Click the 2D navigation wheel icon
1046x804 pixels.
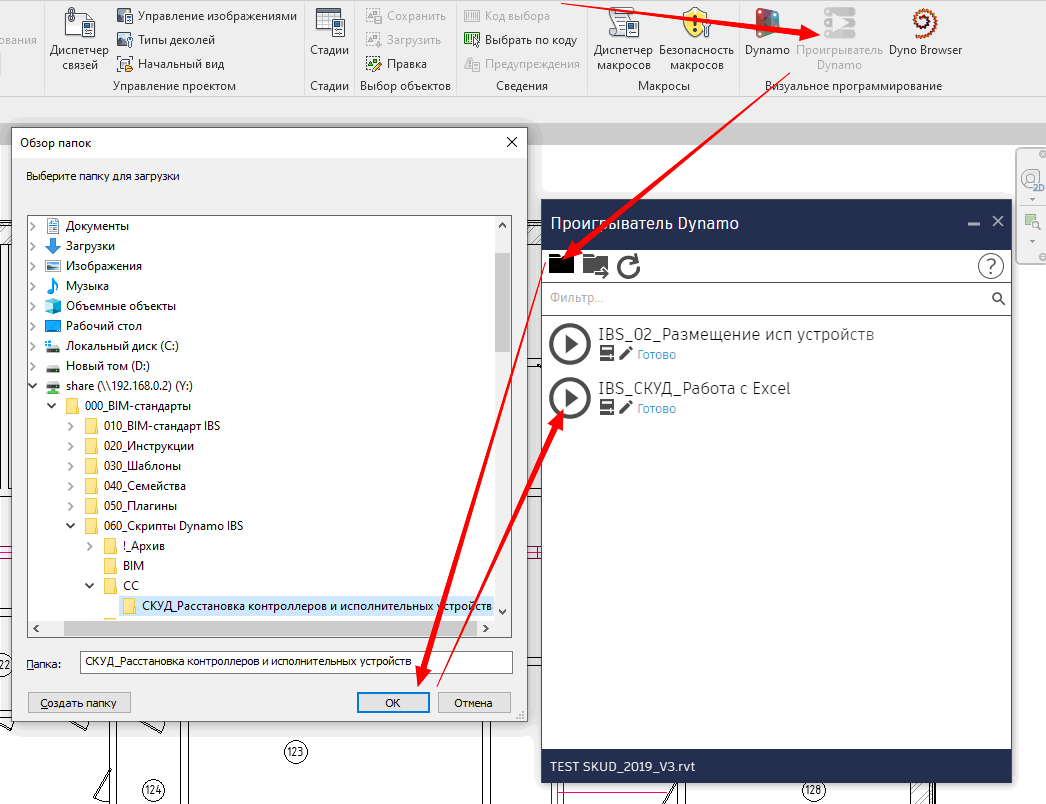click(x=1031, y=179)
